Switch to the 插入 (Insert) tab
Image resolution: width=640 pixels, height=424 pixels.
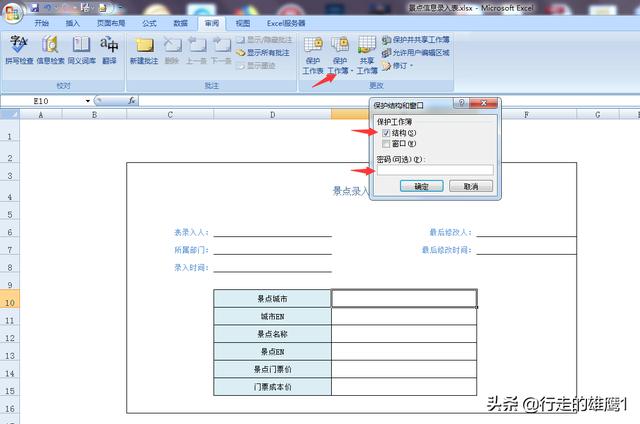tap(73, 23)
